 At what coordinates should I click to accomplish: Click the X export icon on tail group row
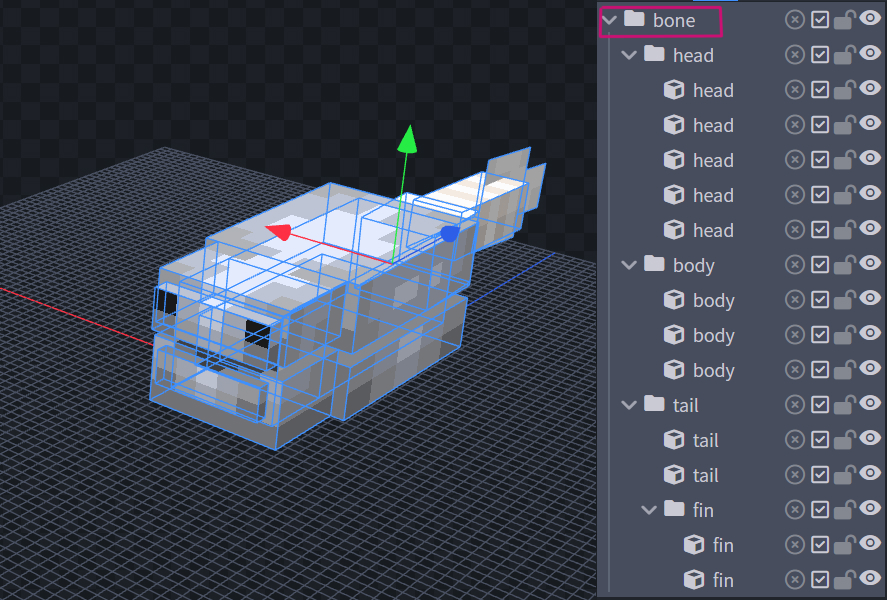coord(795,405)
